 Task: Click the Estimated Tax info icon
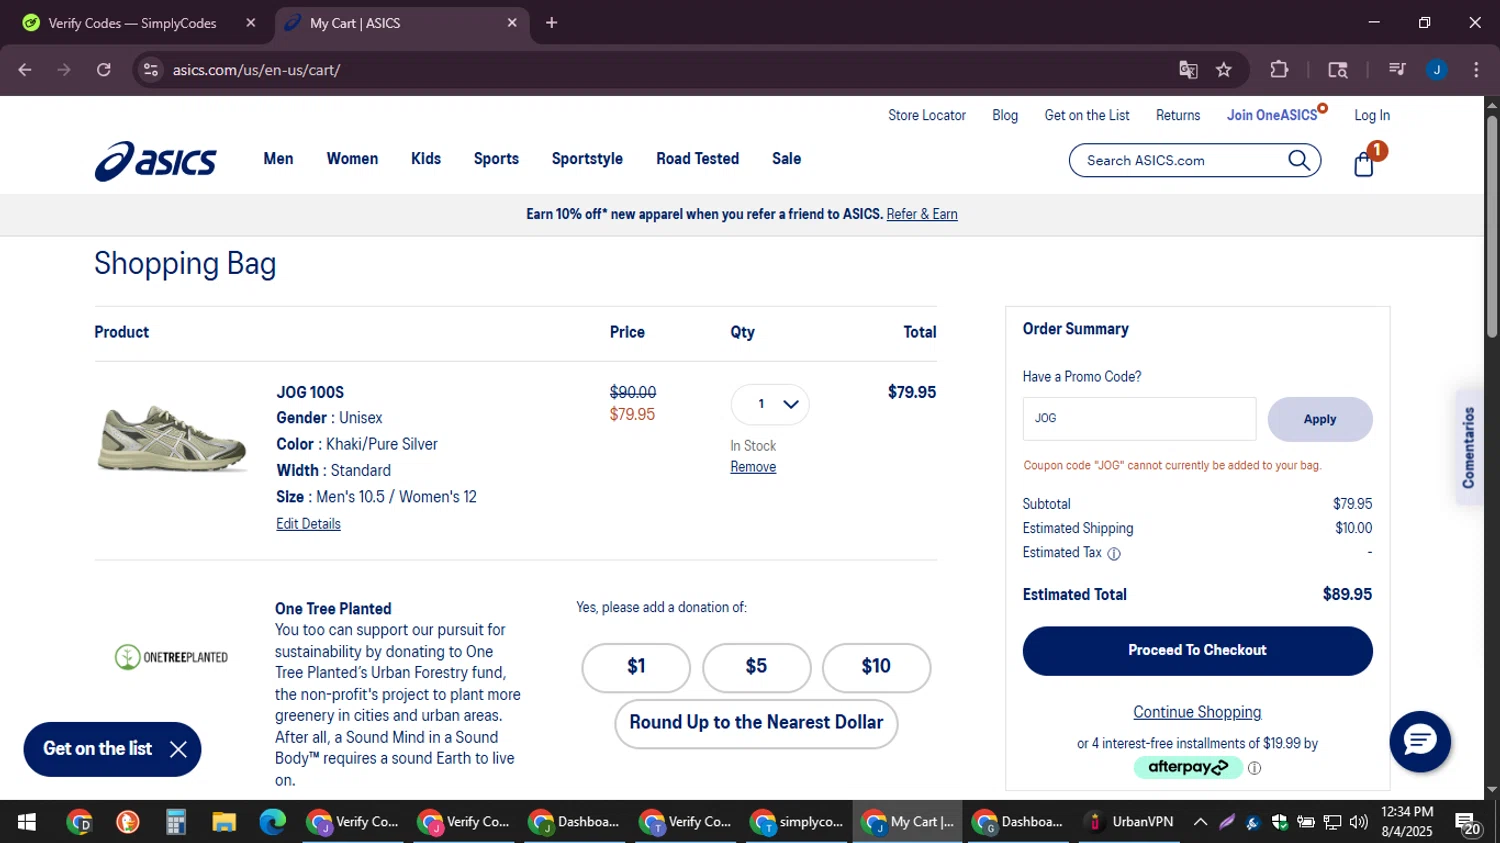coord(1114,553)
